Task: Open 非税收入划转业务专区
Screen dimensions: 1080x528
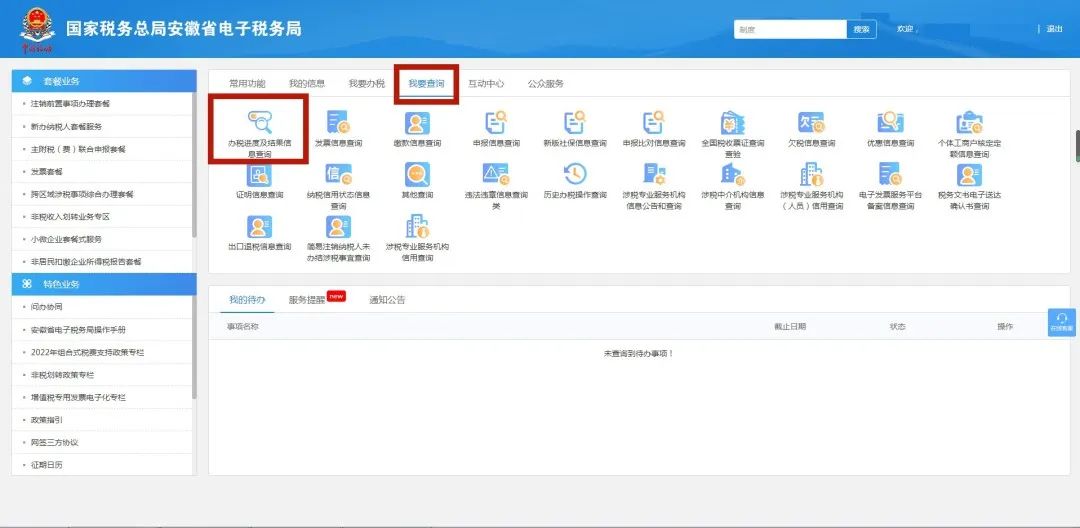Action: (70, 217)
